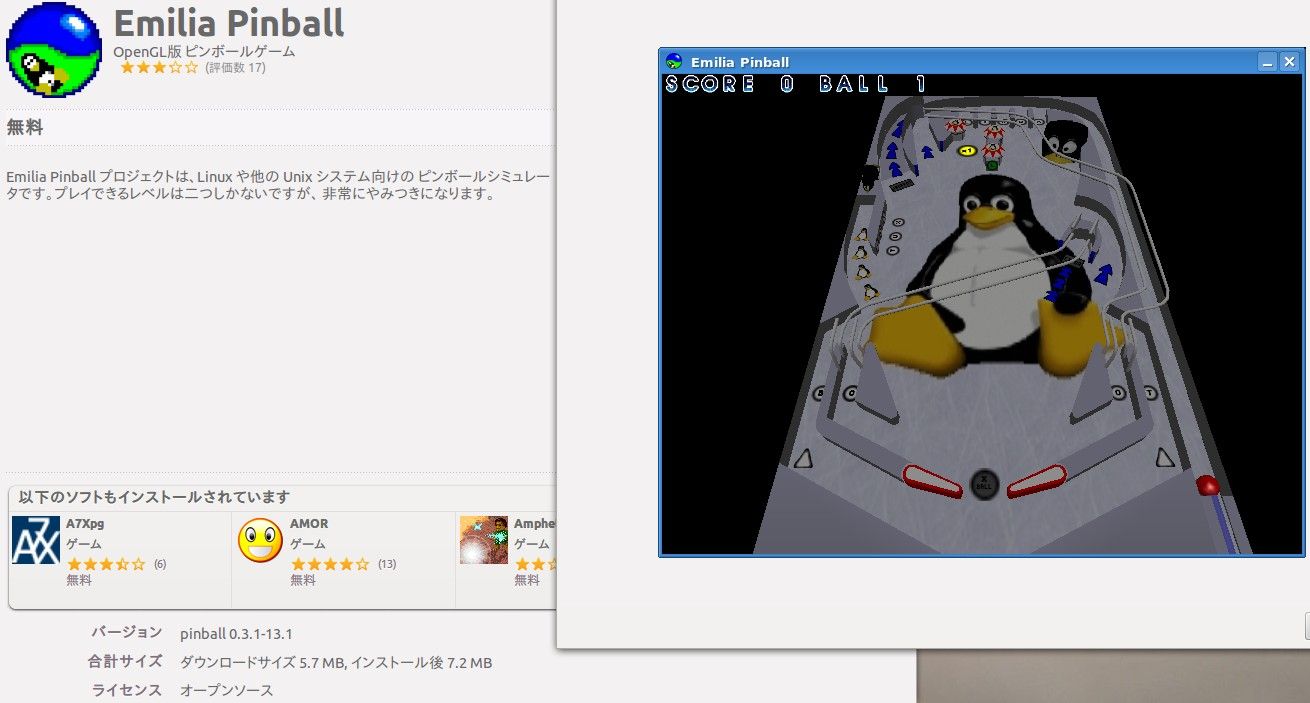This screenshot has height=703, width=1310.
Task: Click the Emilia Pinball description paragraph
Action: [278, 185]
